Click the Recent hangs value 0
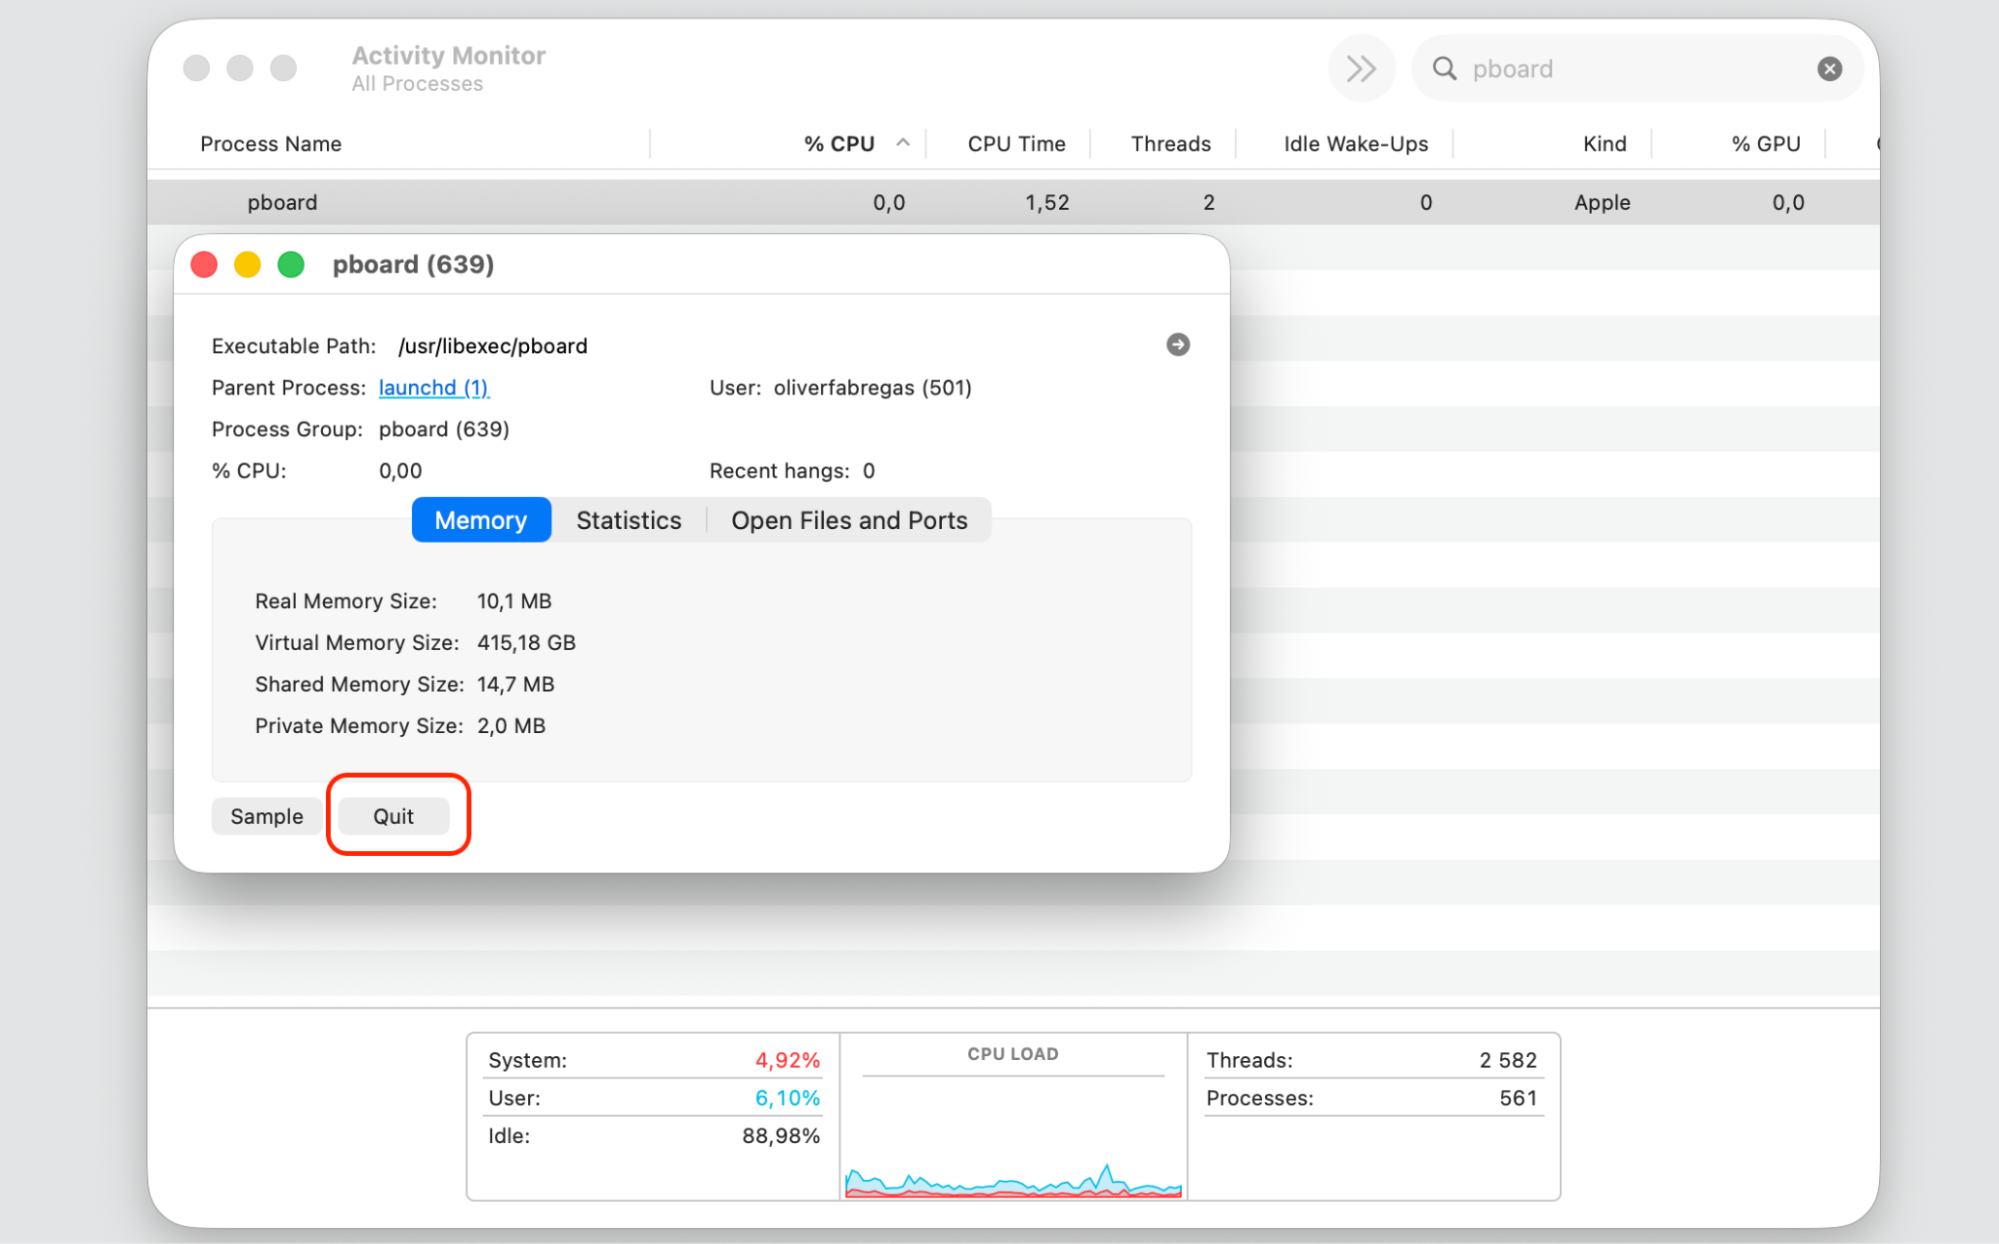The height and width of the screenshot is (1244, 1999). point(869,471)
